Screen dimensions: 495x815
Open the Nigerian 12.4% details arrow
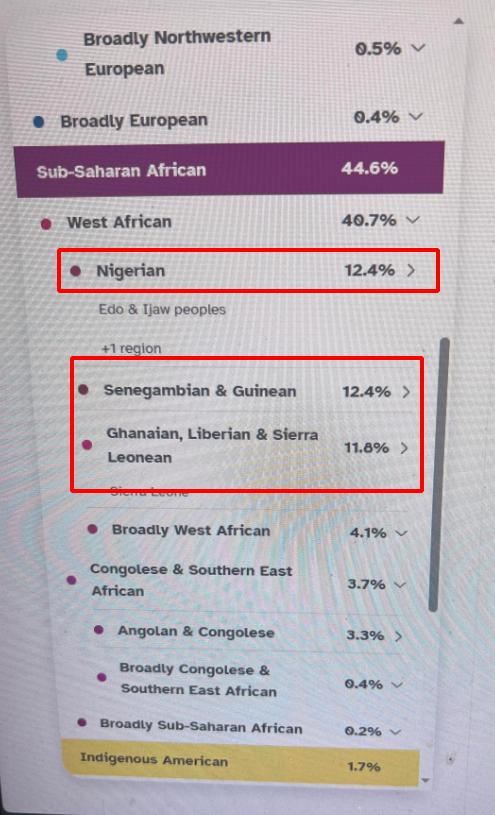[x=411, y=270]
